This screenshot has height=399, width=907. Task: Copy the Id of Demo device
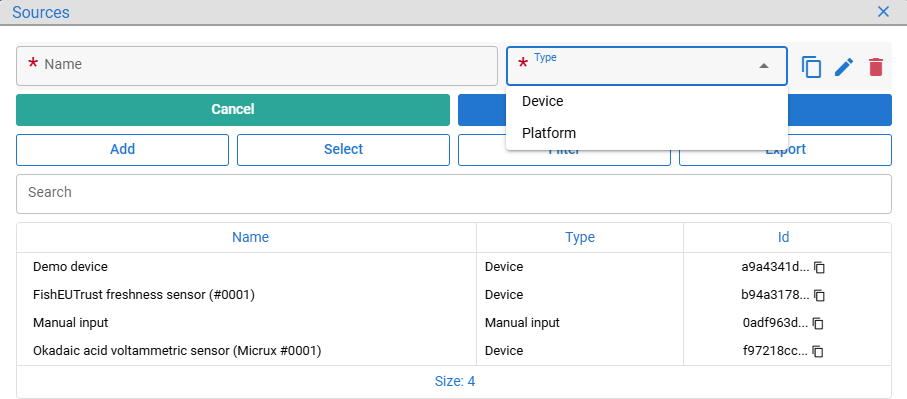(819, 267)
